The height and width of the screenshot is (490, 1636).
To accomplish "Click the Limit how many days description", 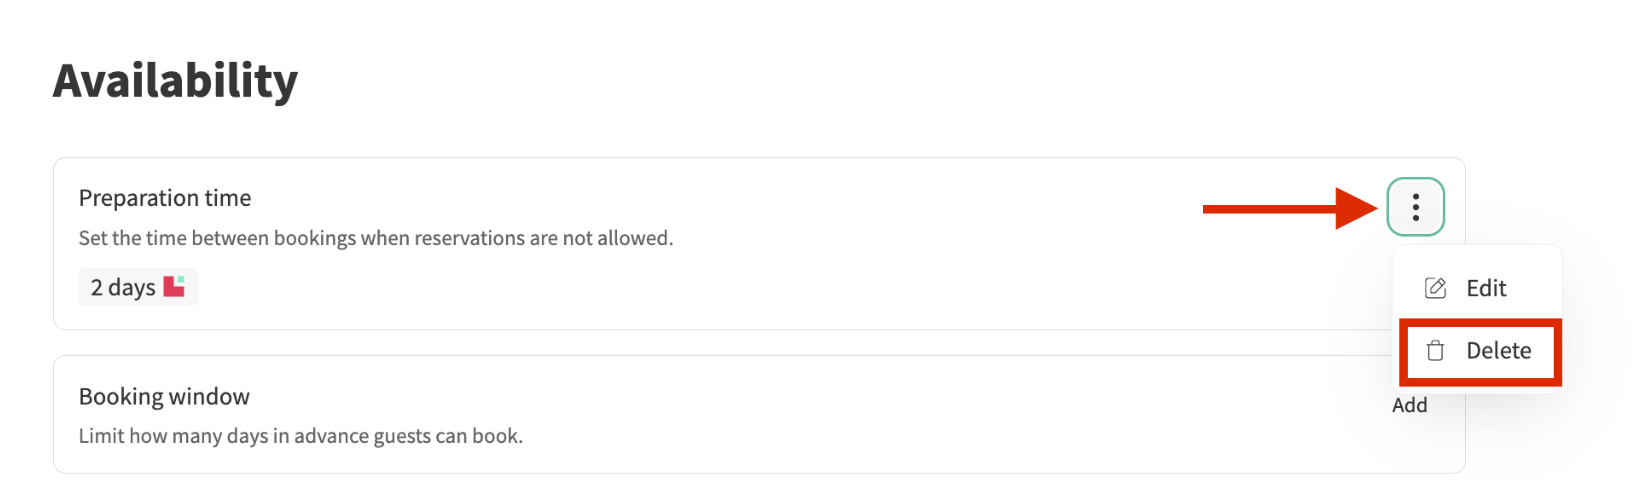I will [300, 436].
